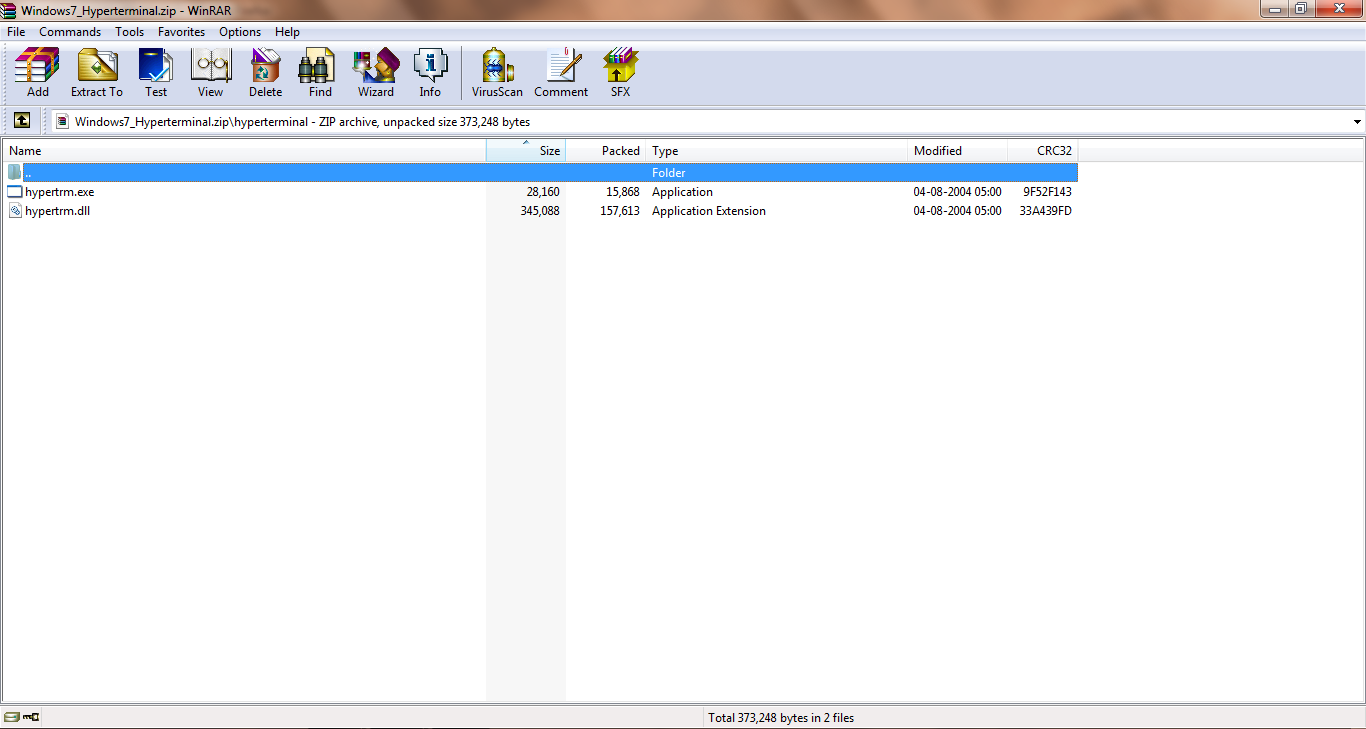
Task: Click hypertrm.exe modified date 04-08-2004 05:00
Action: (x=957, y=192)
